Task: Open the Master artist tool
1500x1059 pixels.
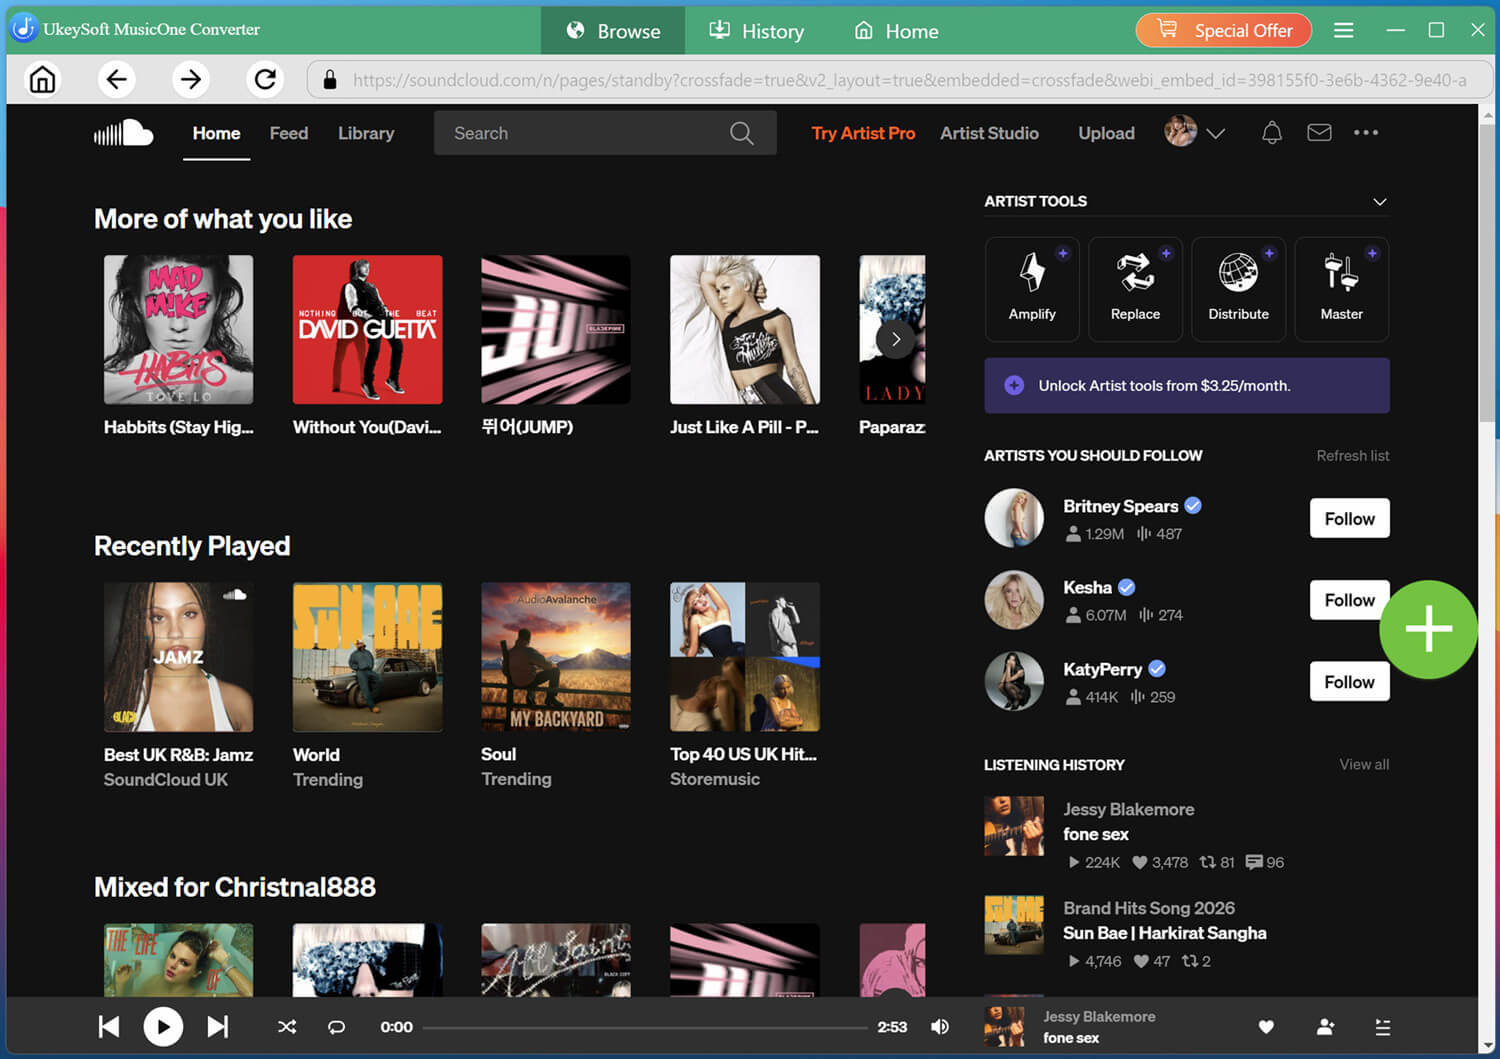Action: click(1341, 289)
